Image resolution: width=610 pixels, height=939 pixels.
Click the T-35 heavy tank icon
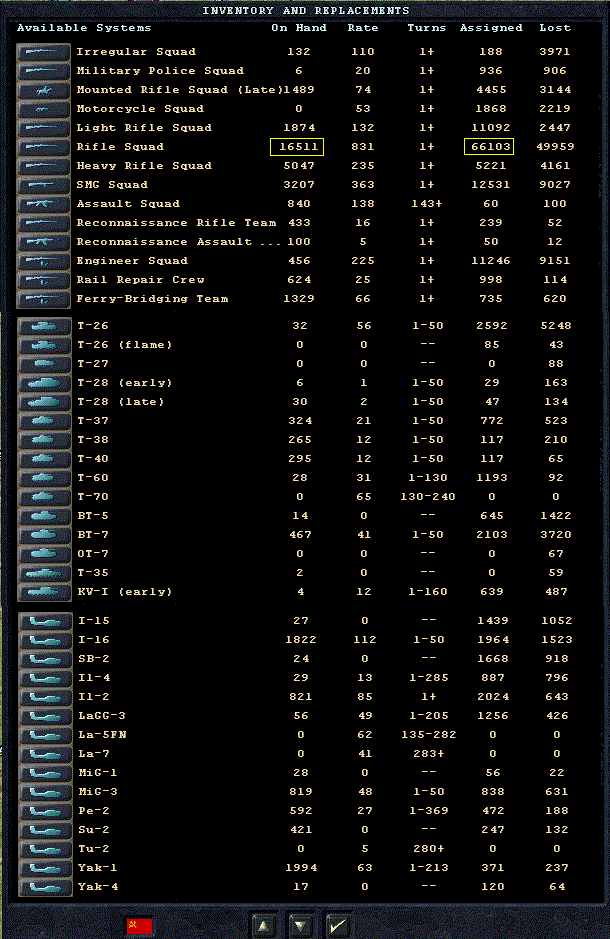tap(45, 574)
